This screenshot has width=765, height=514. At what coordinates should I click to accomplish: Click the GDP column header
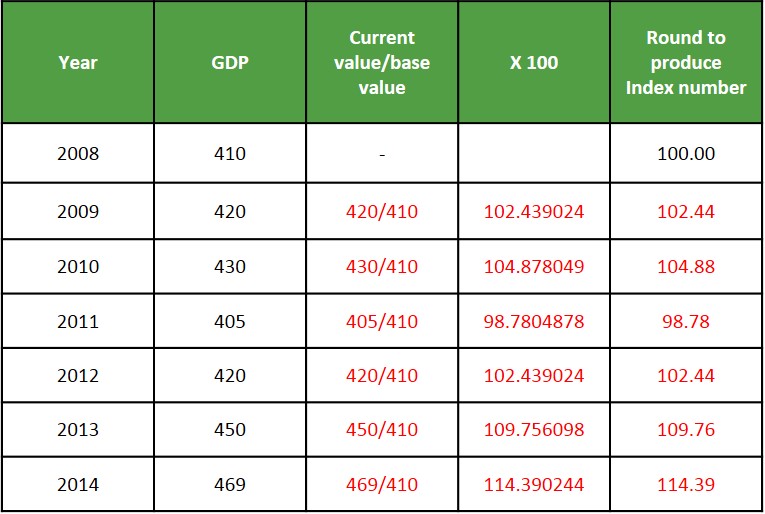coord(230,62)
